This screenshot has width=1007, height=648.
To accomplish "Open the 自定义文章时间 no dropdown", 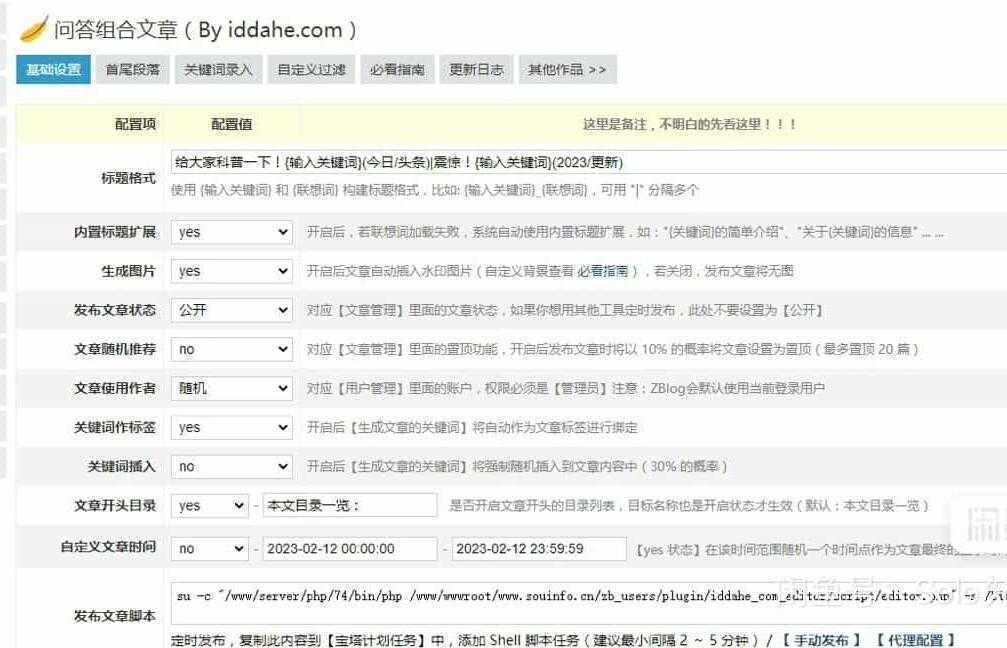I will [210, 548].
